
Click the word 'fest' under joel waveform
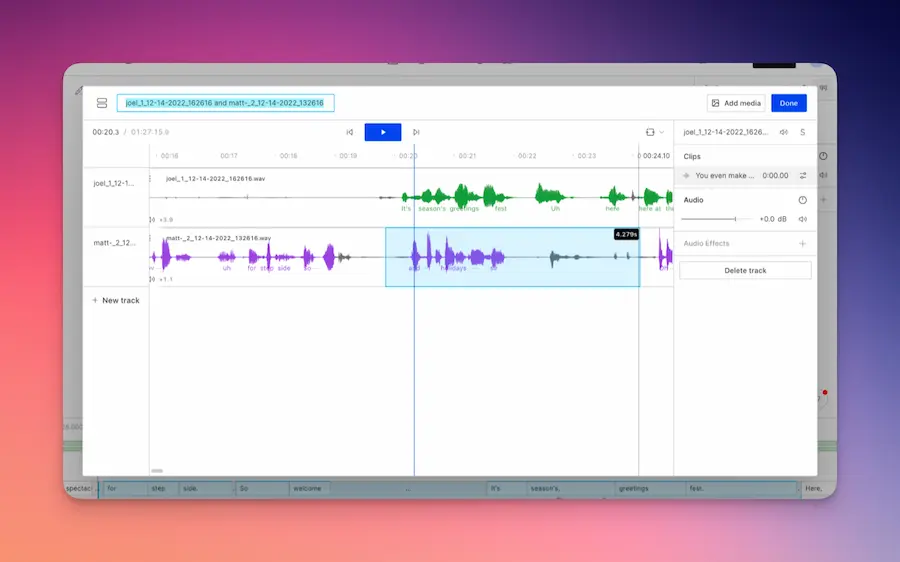coord(501,208)
